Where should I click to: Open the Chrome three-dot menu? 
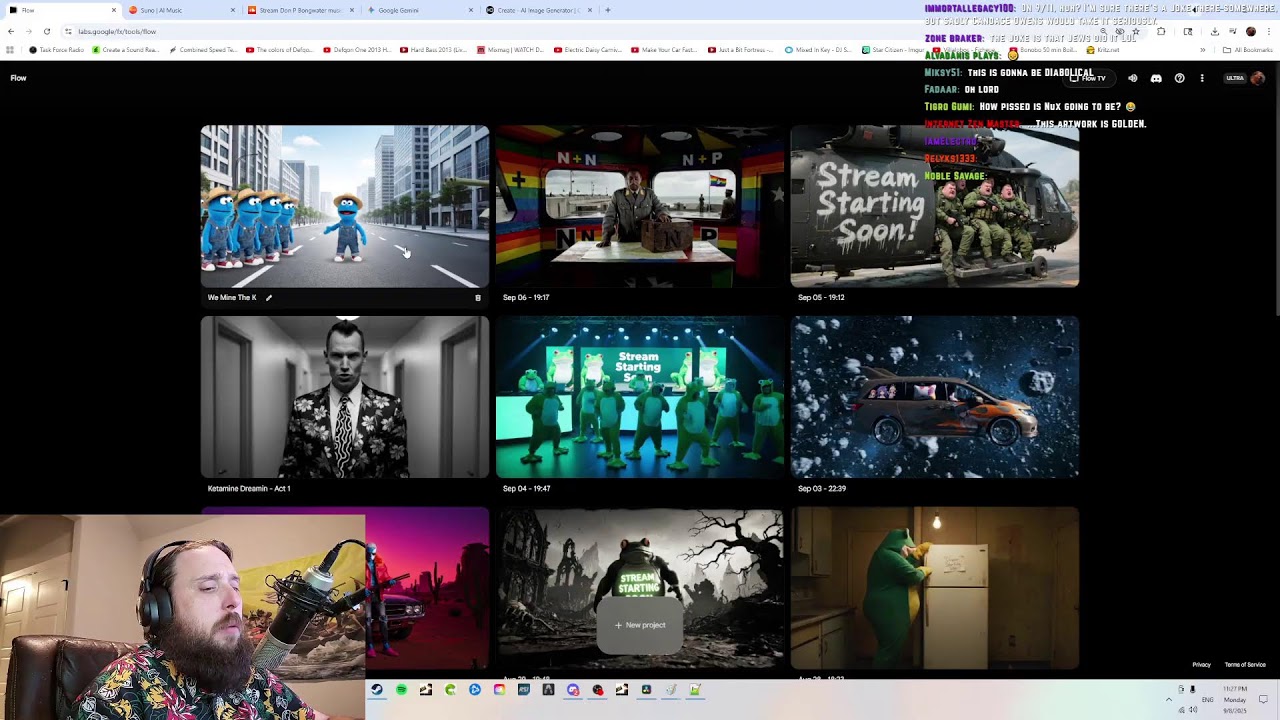click(x=1269, y=31)
